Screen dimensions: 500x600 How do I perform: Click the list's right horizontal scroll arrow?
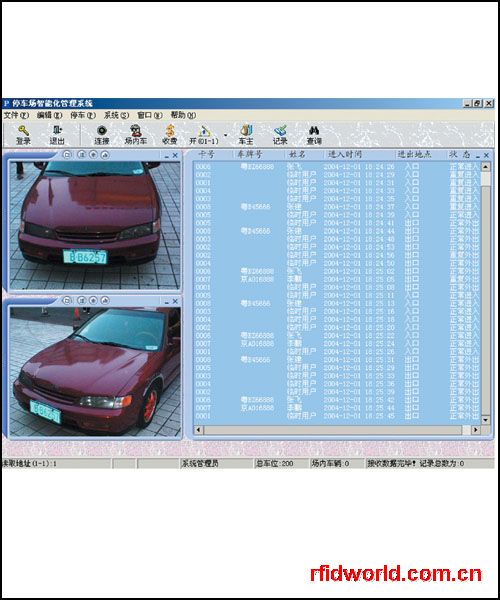[475, 430]
